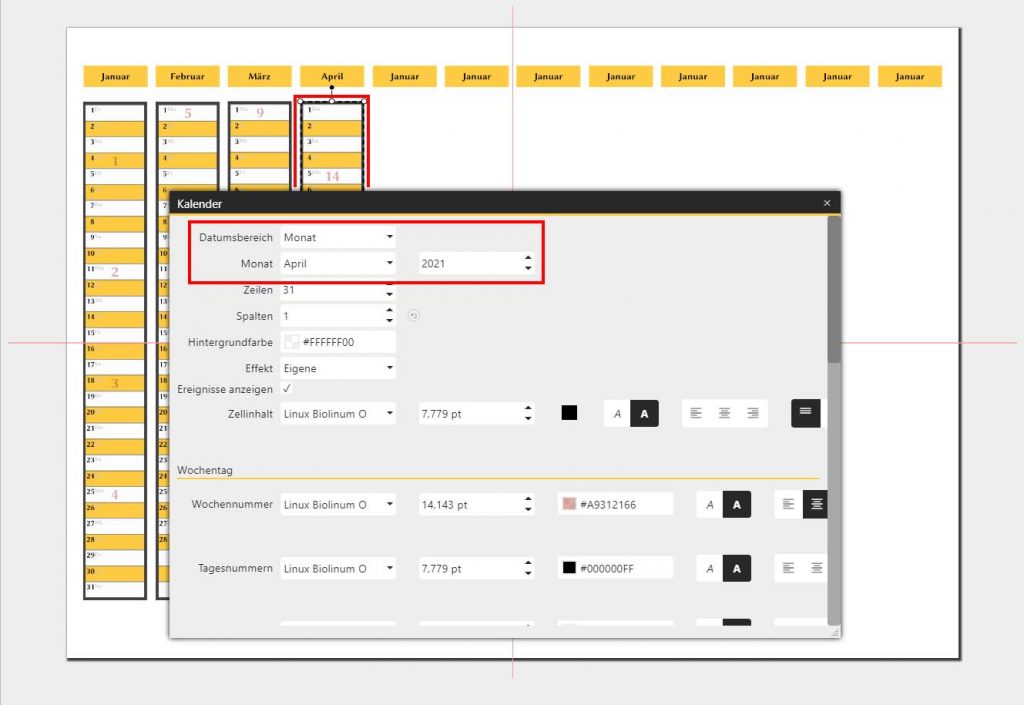This screenshot has height=705, width=1024.
Task: Click the rotation handle above April calendar frame
Action: click(x=332, y=87)
